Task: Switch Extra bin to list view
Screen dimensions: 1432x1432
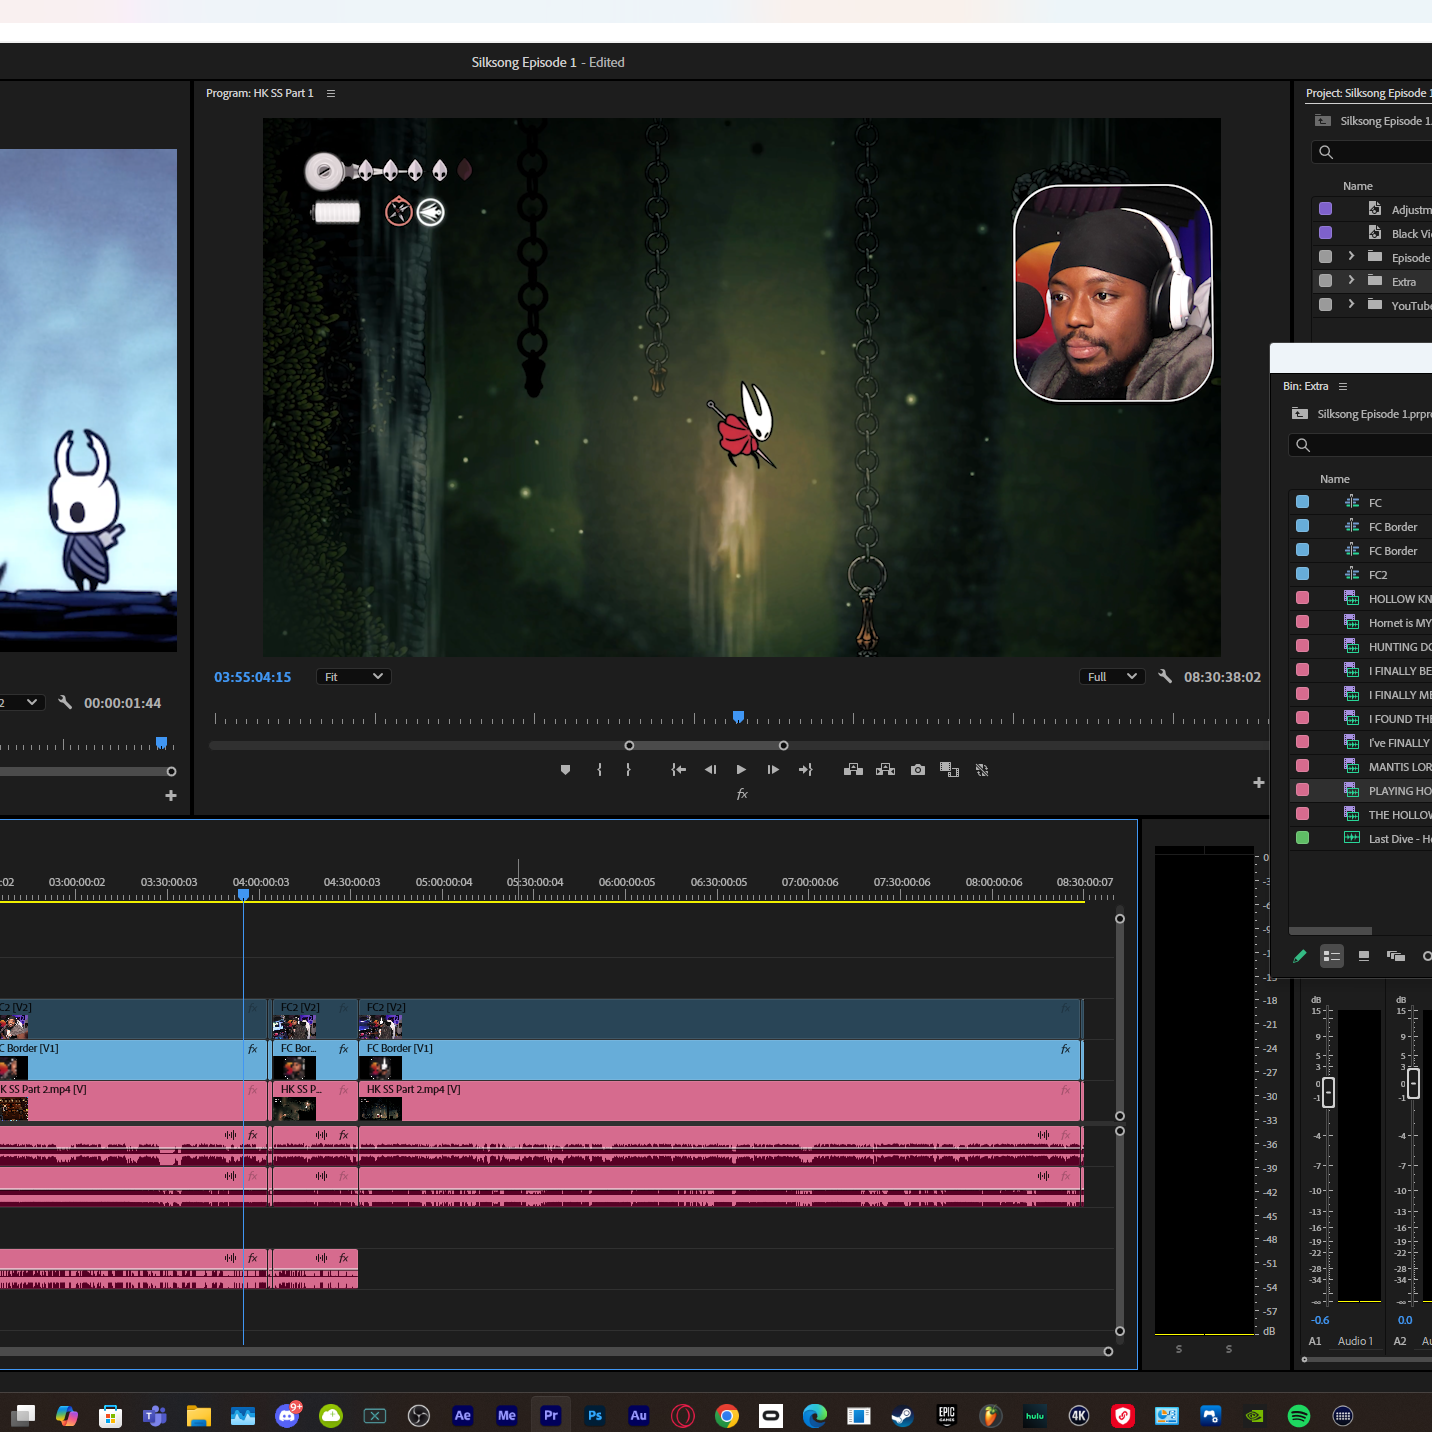Action: click(1332, 956)
